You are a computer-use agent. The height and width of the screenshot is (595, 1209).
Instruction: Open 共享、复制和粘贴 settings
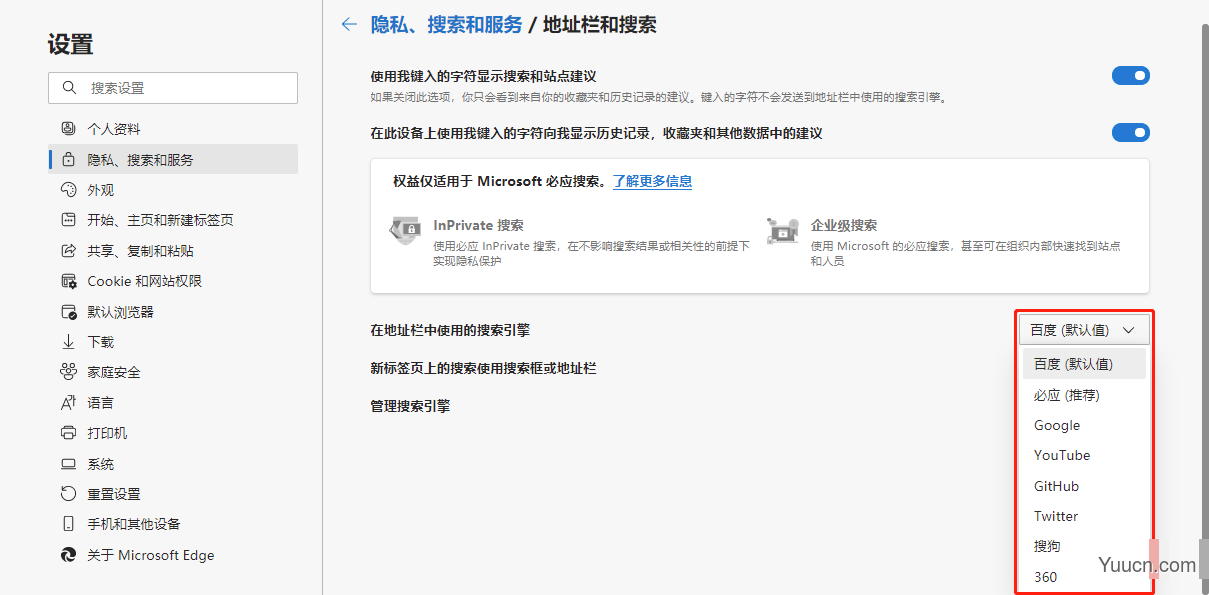point(173,251)
